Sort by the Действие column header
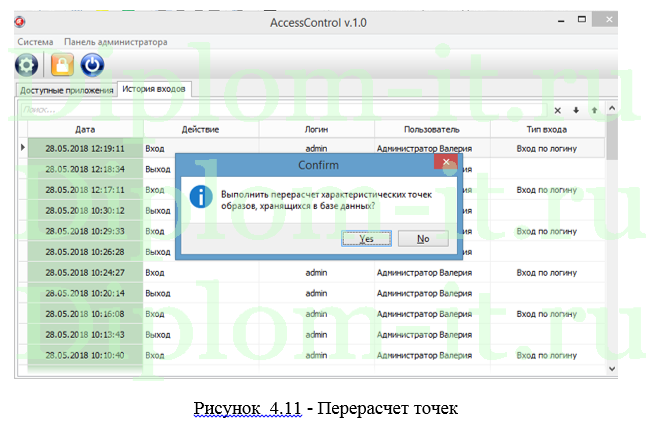 click(x=201, y=129)
